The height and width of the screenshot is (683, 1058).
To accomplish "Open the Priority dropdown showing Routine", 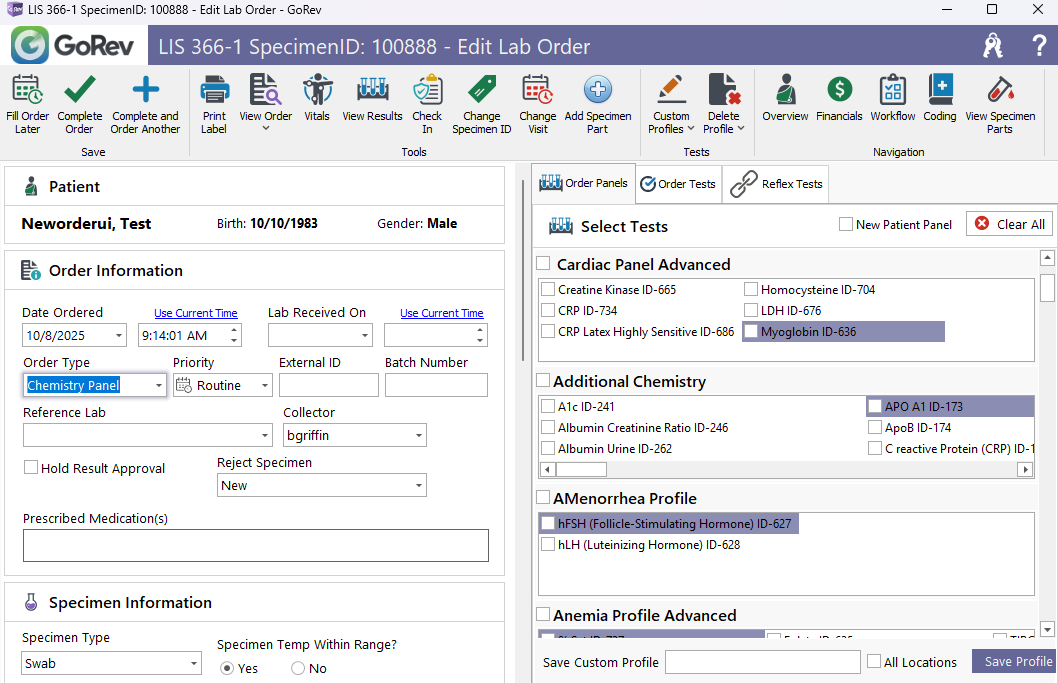I will (x=264, y=385).
